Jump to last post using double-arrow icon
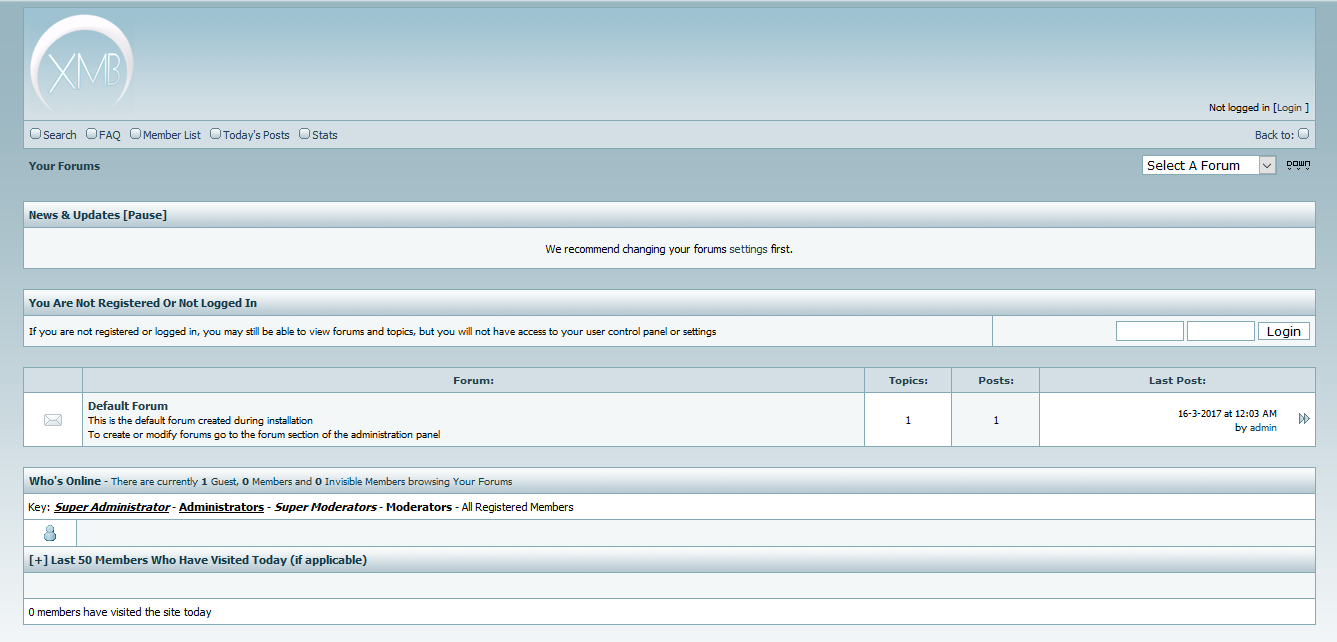This screenshot has width=1337, height=642. [x=1303, y=419]
